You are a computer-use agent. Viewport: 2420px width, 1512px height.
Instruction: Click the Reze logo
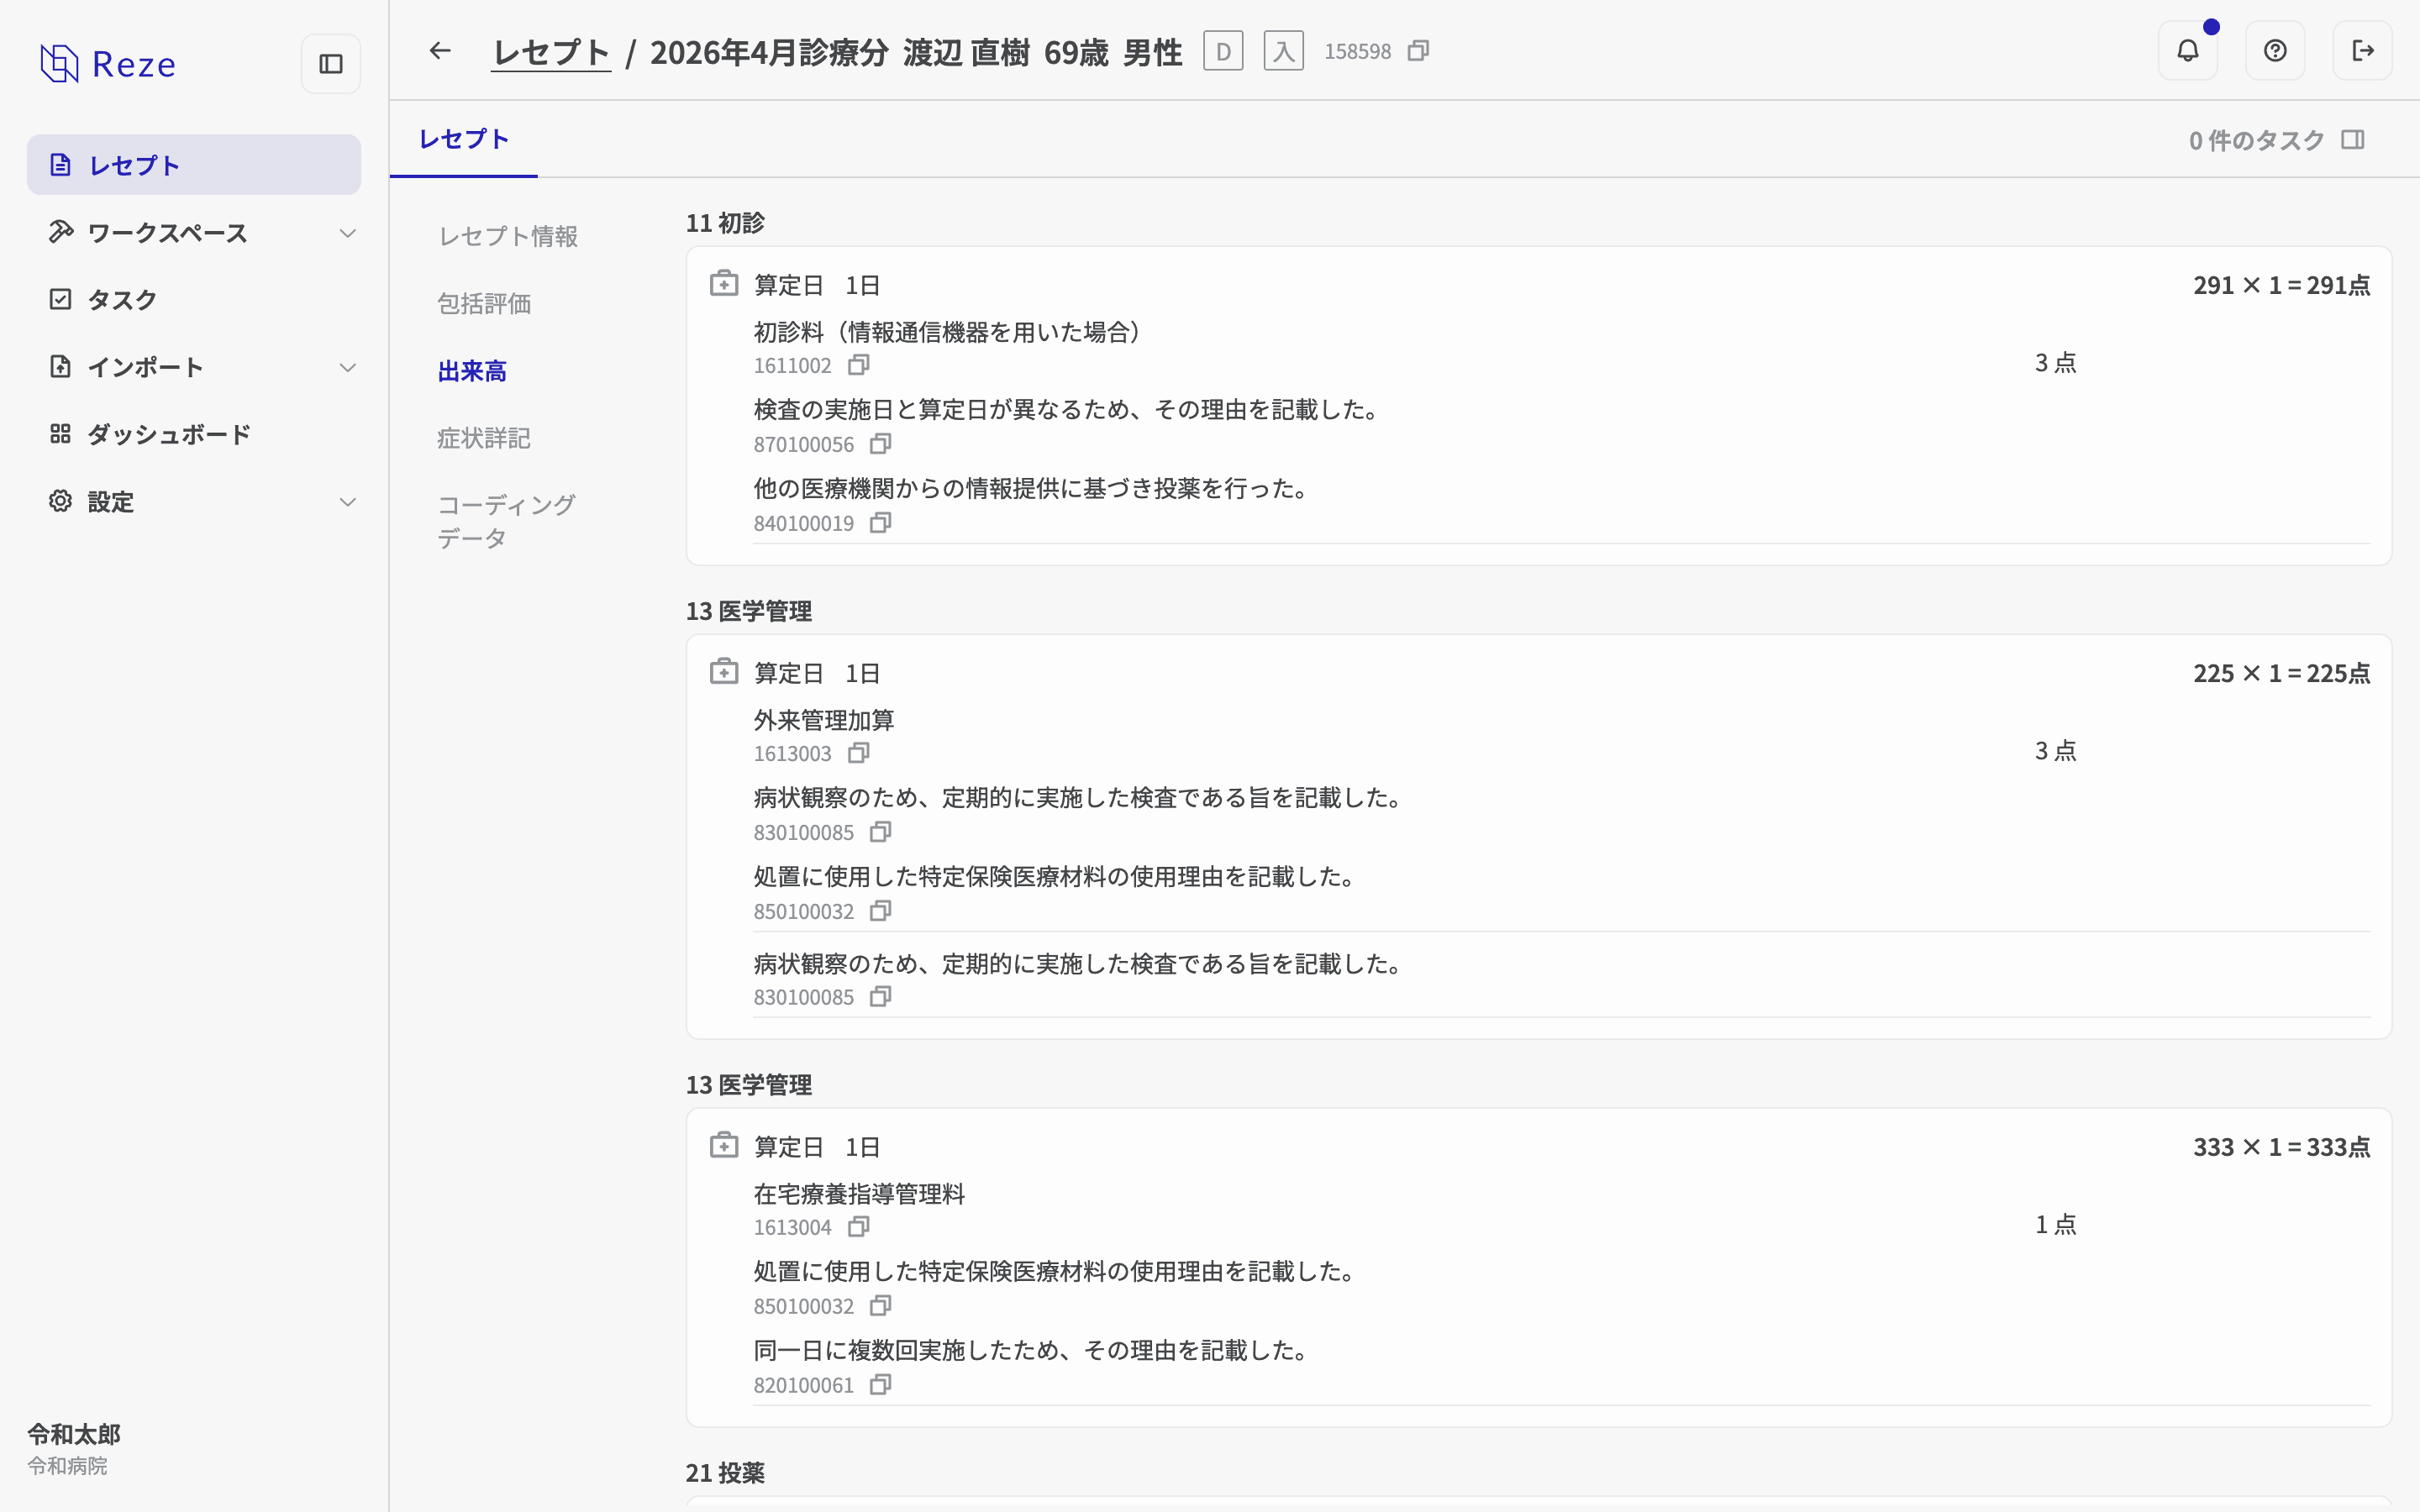click(108, 64)
